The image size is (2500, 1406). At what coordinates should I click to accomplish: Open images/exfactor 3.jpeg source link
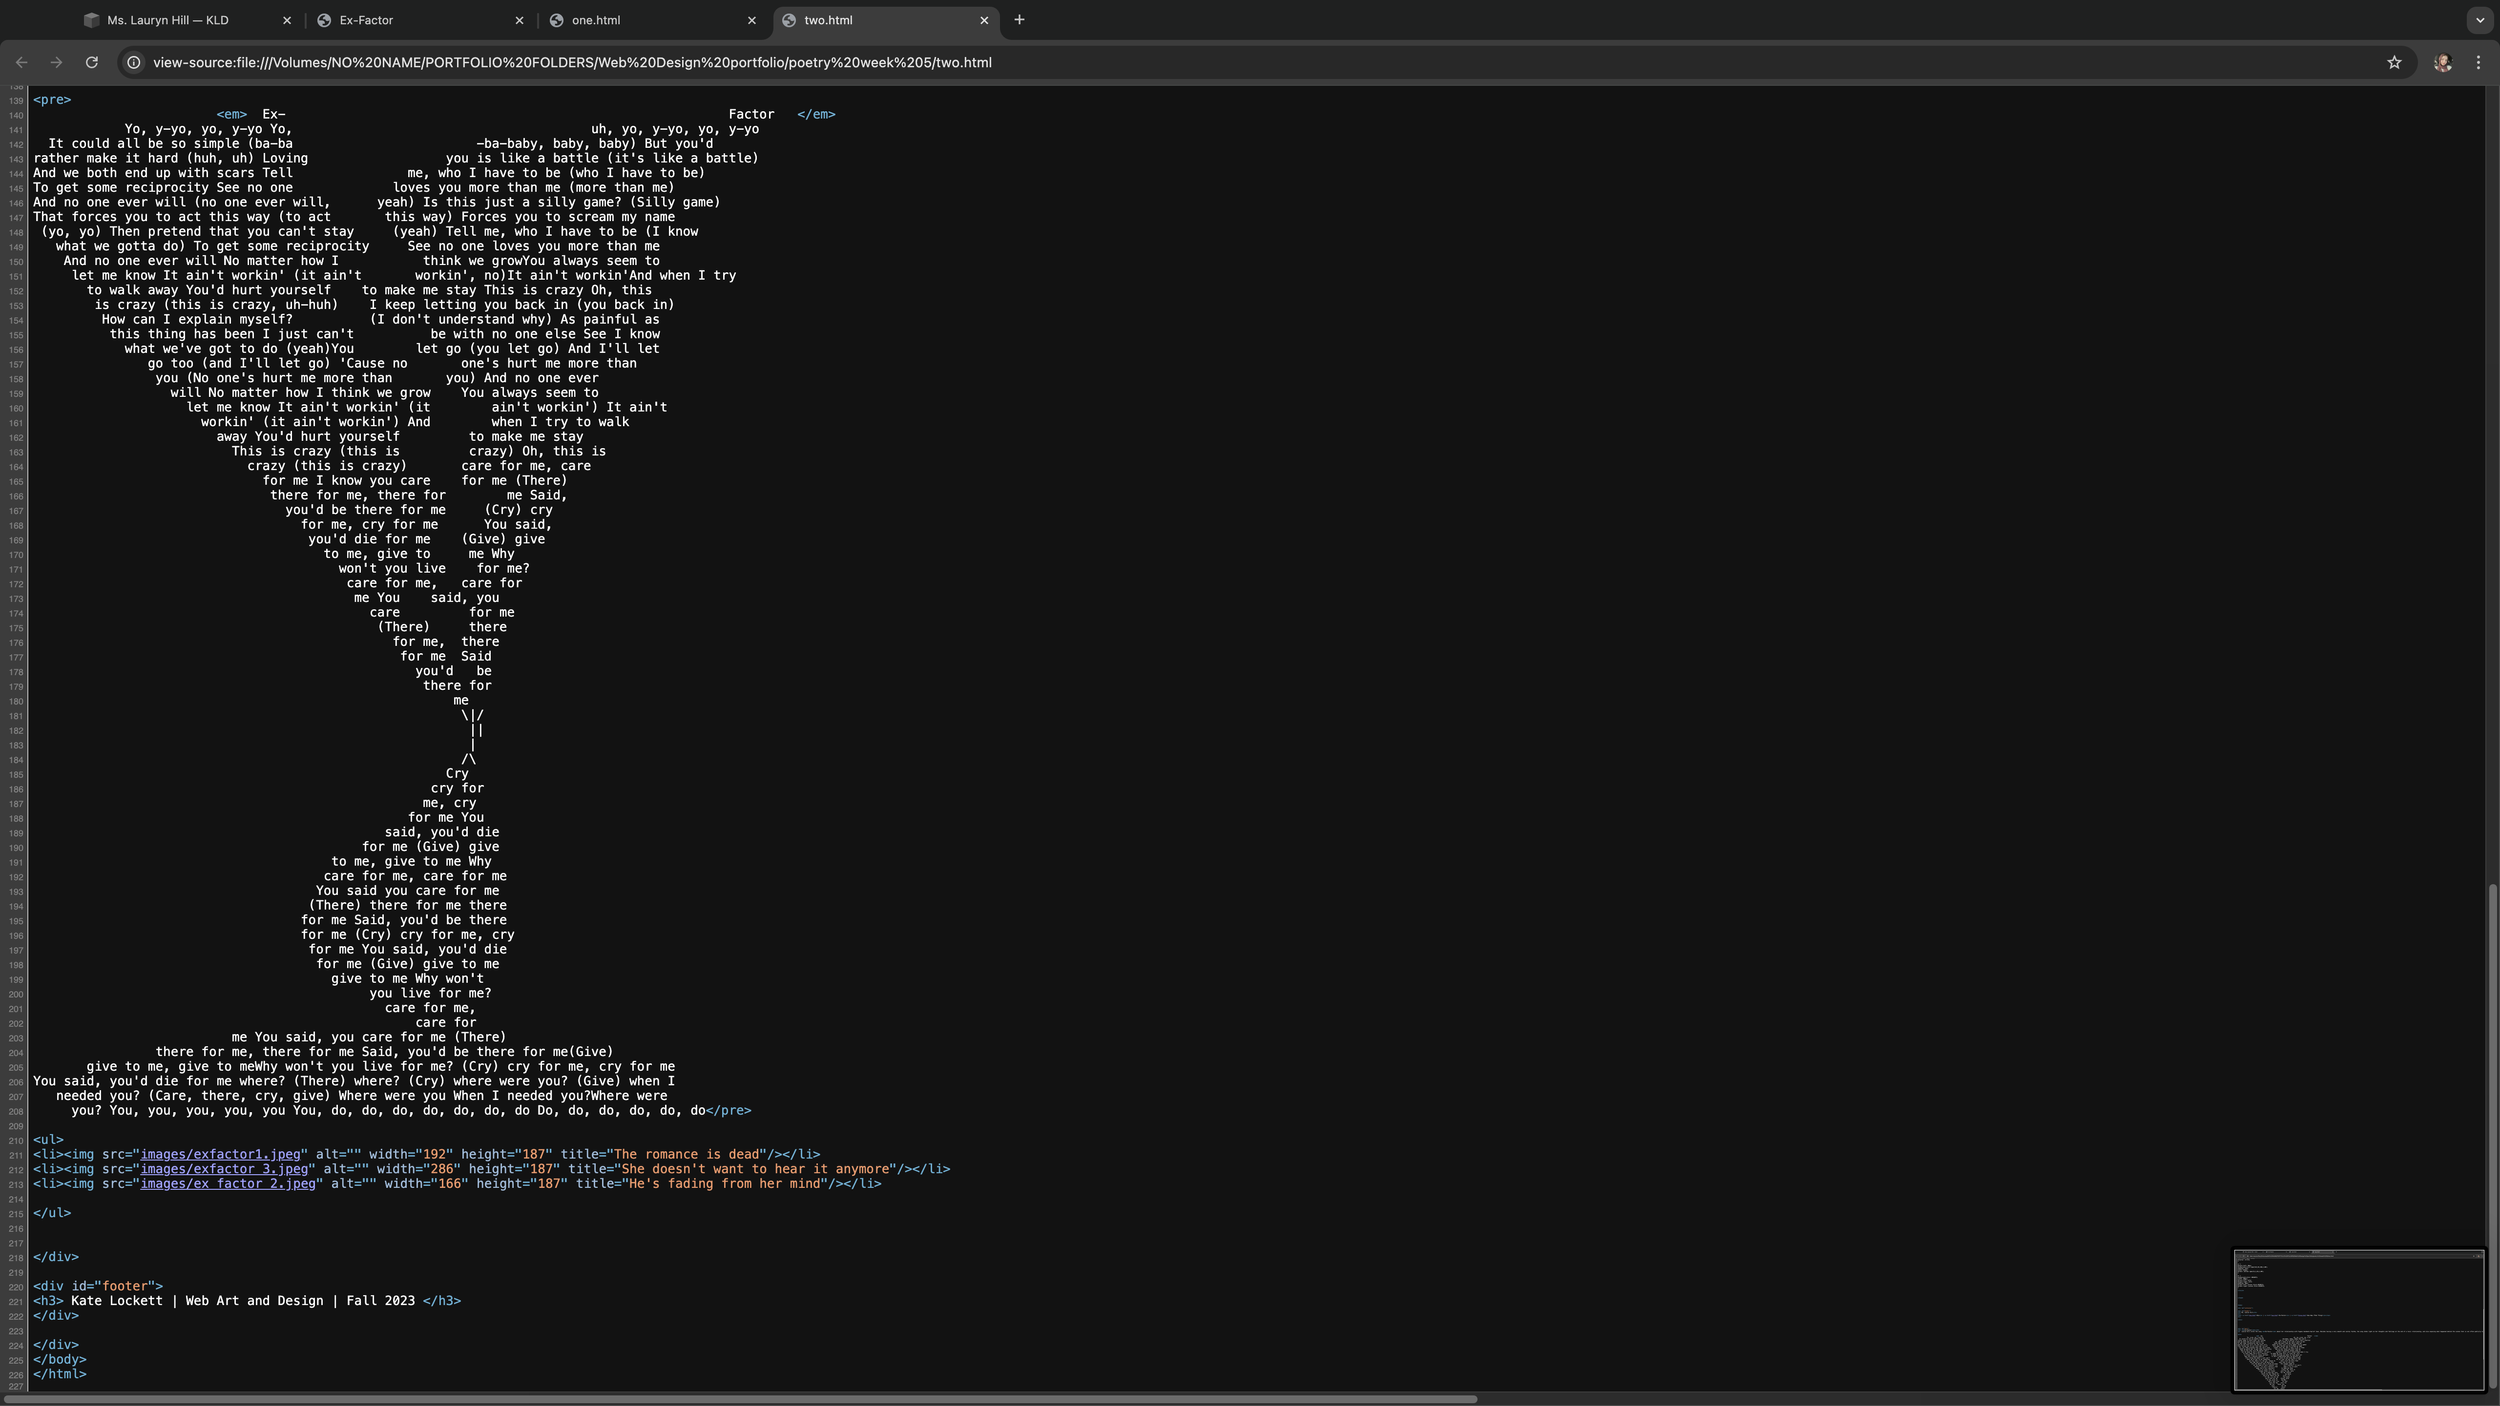click(224, 1169)
